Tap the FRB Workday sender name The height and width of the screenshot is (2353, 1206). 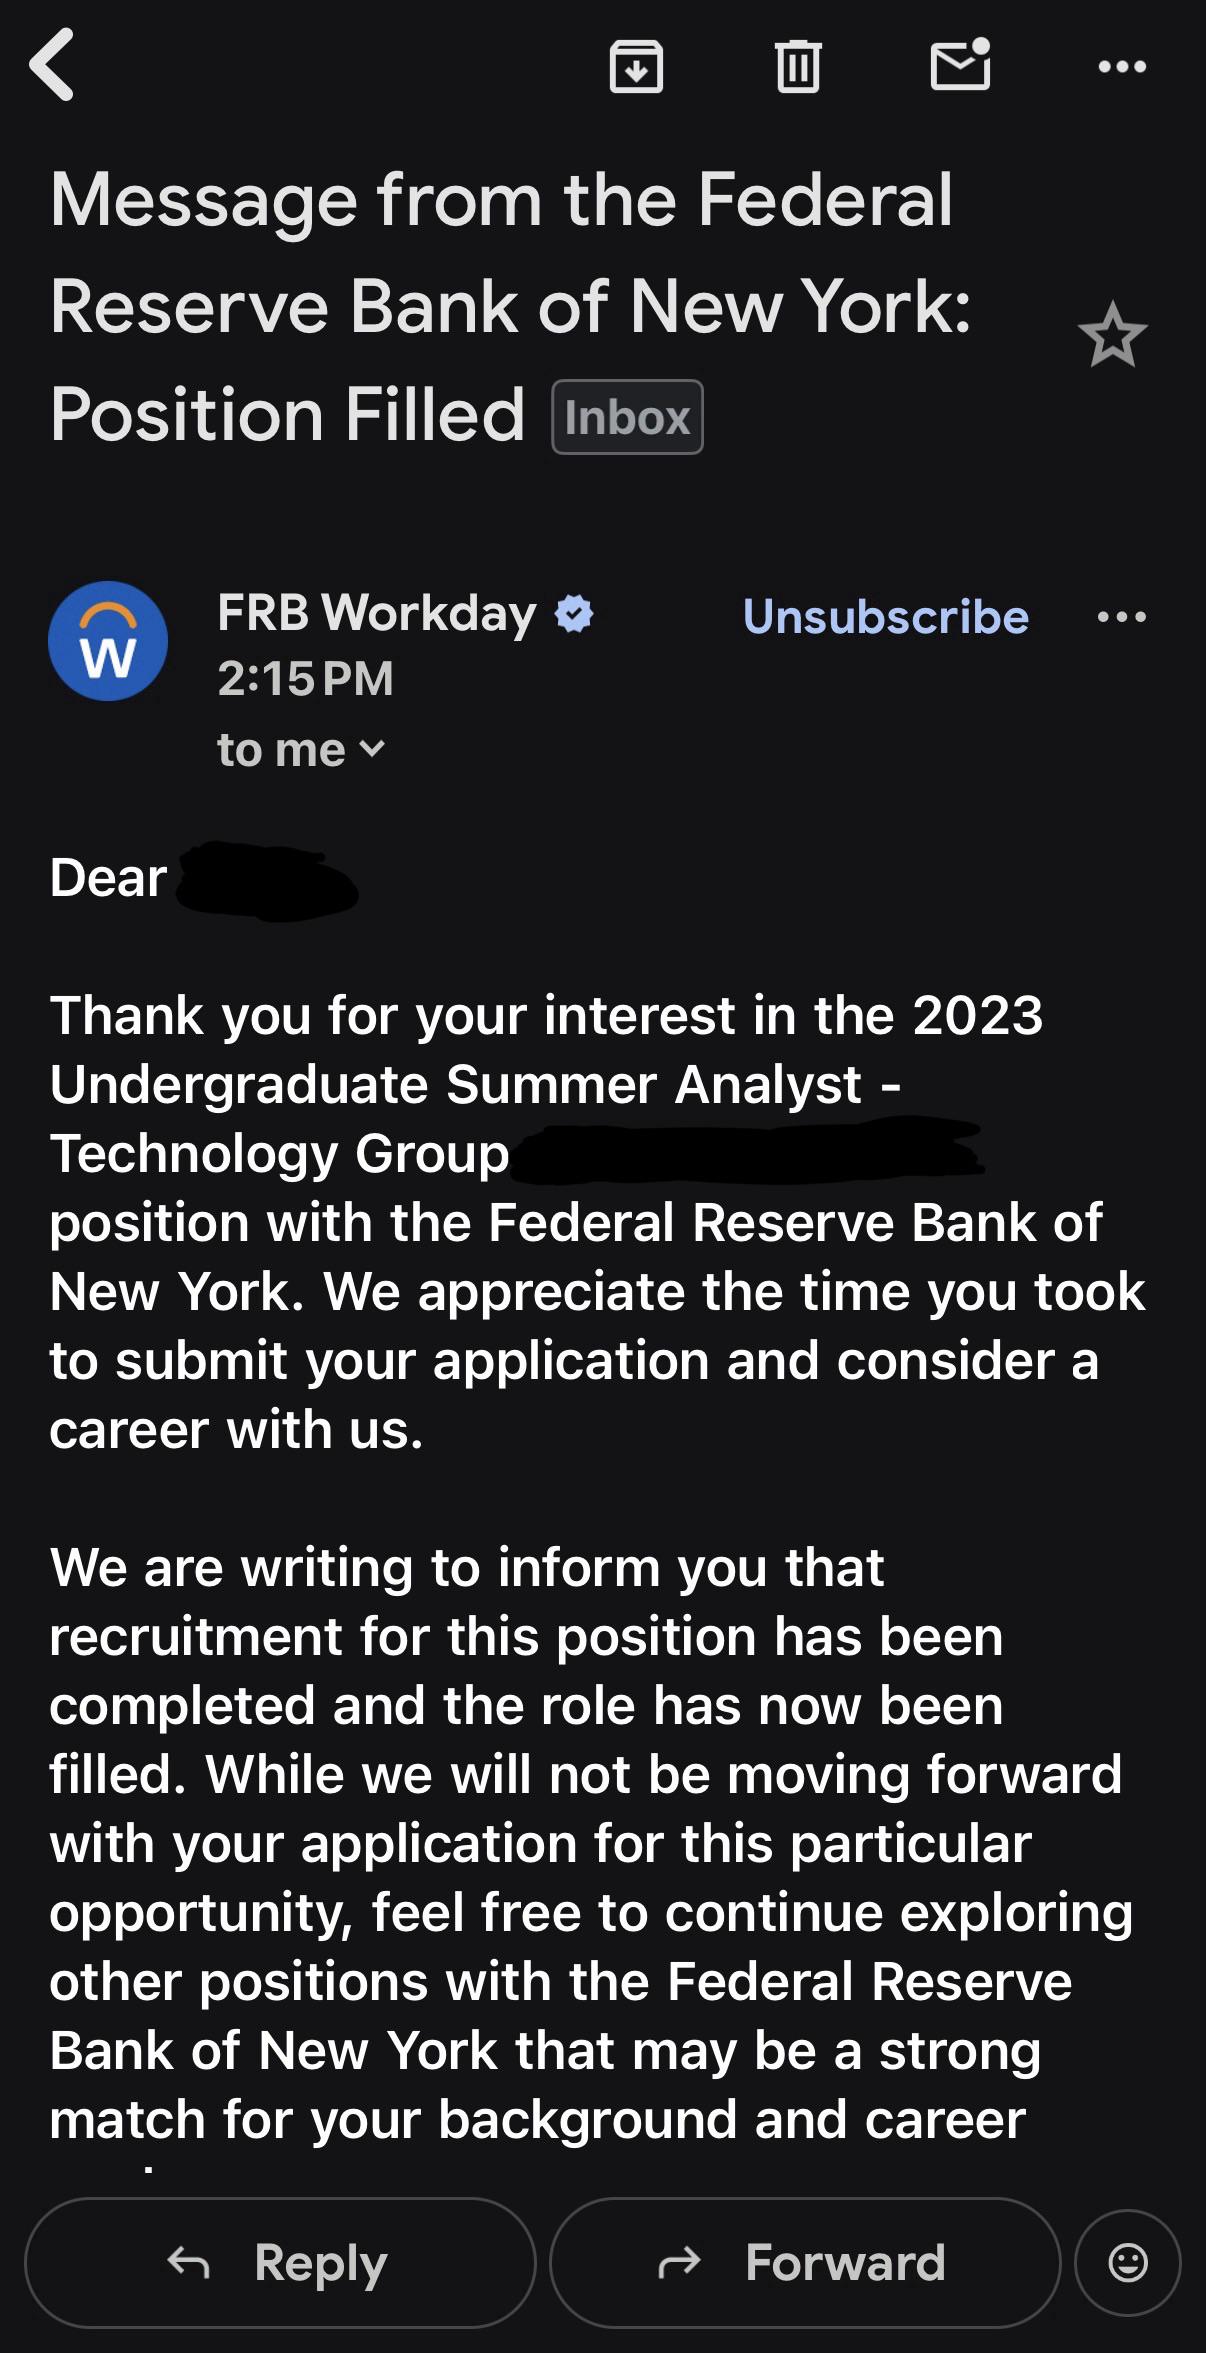(377, 613)
